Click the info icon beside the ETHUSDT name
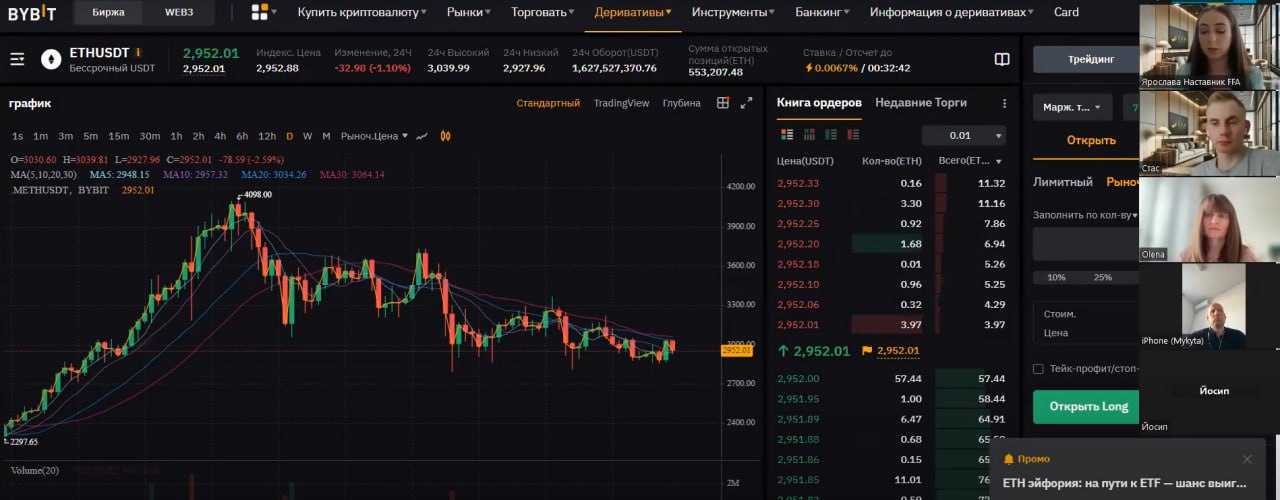1280x500 pixels. pyautogui.click(x=138, y=52)
